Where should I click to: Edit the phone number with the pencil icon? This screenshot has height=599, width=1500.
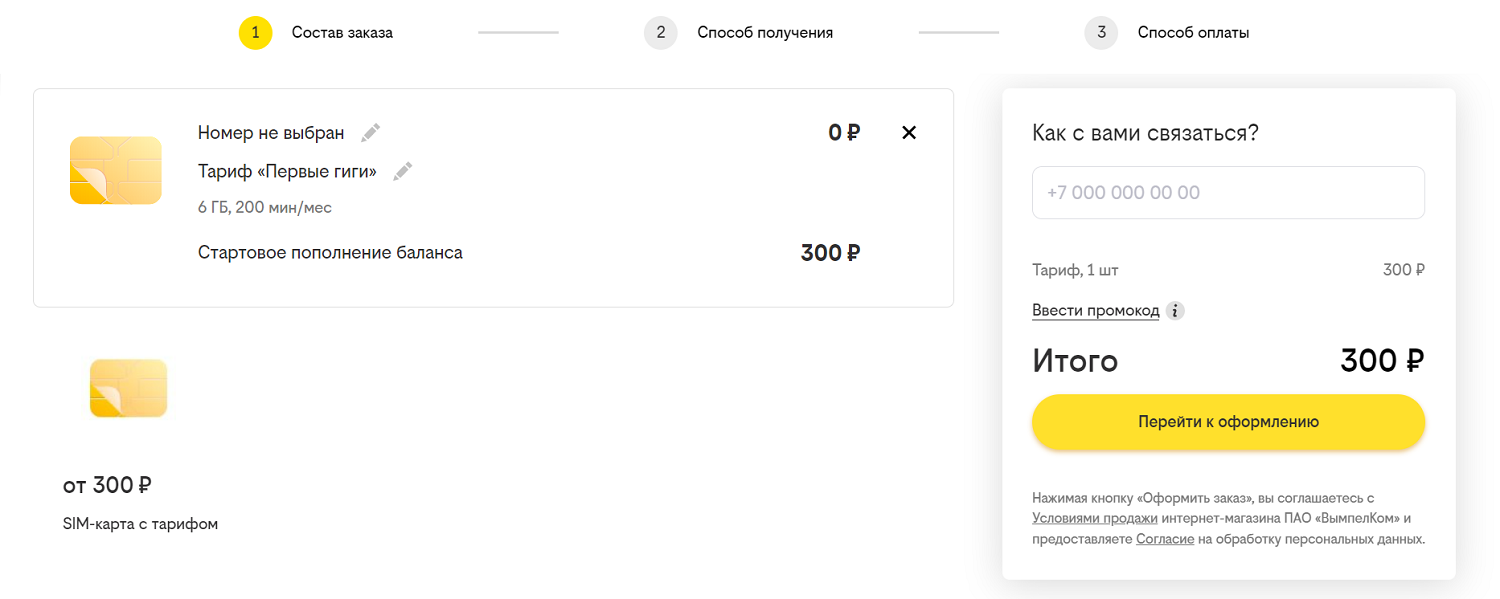[x=371, y=132]
